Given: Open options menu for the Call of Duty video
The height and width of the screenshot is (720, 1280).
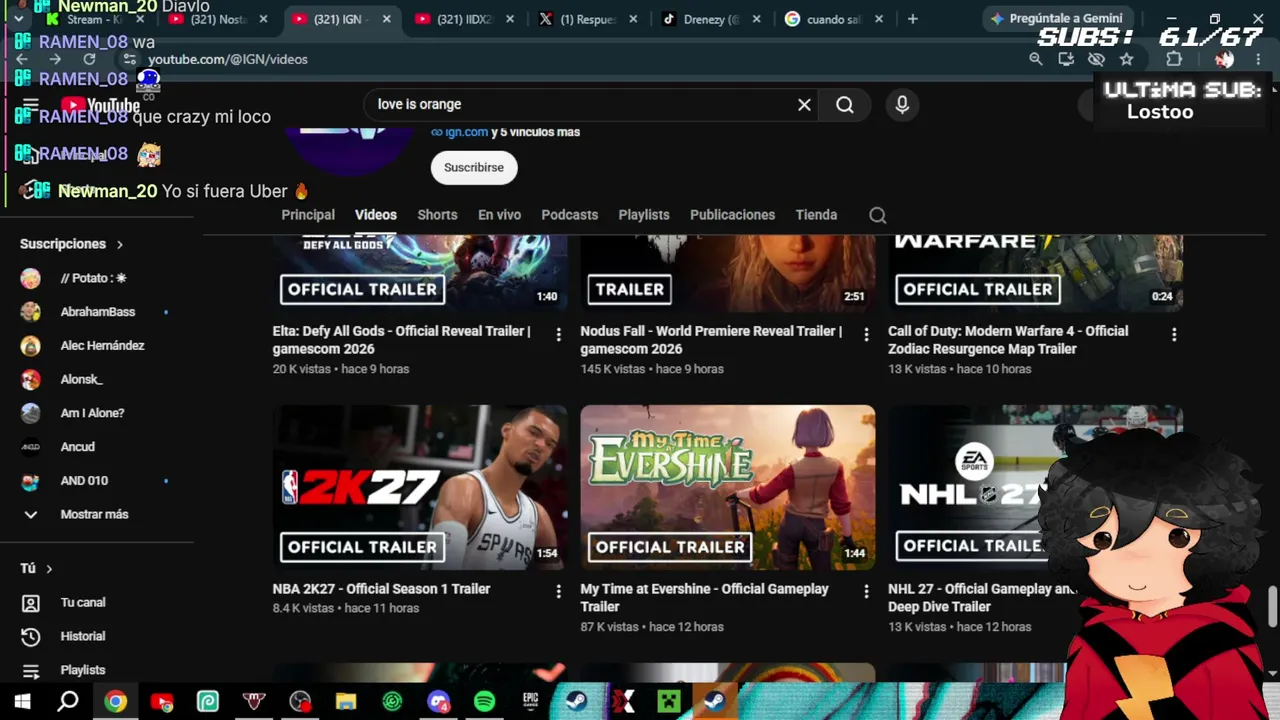Looking at the screenshot, I should click(1174, 335).
